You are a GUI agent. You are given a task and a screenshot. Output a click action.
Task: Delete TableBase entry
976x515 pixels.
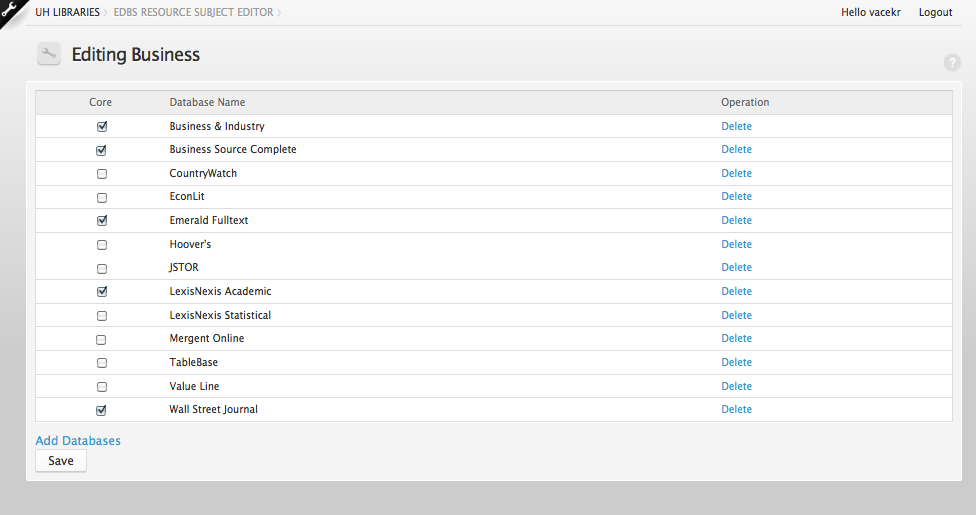pyautogui.click(x=736, y=362)
